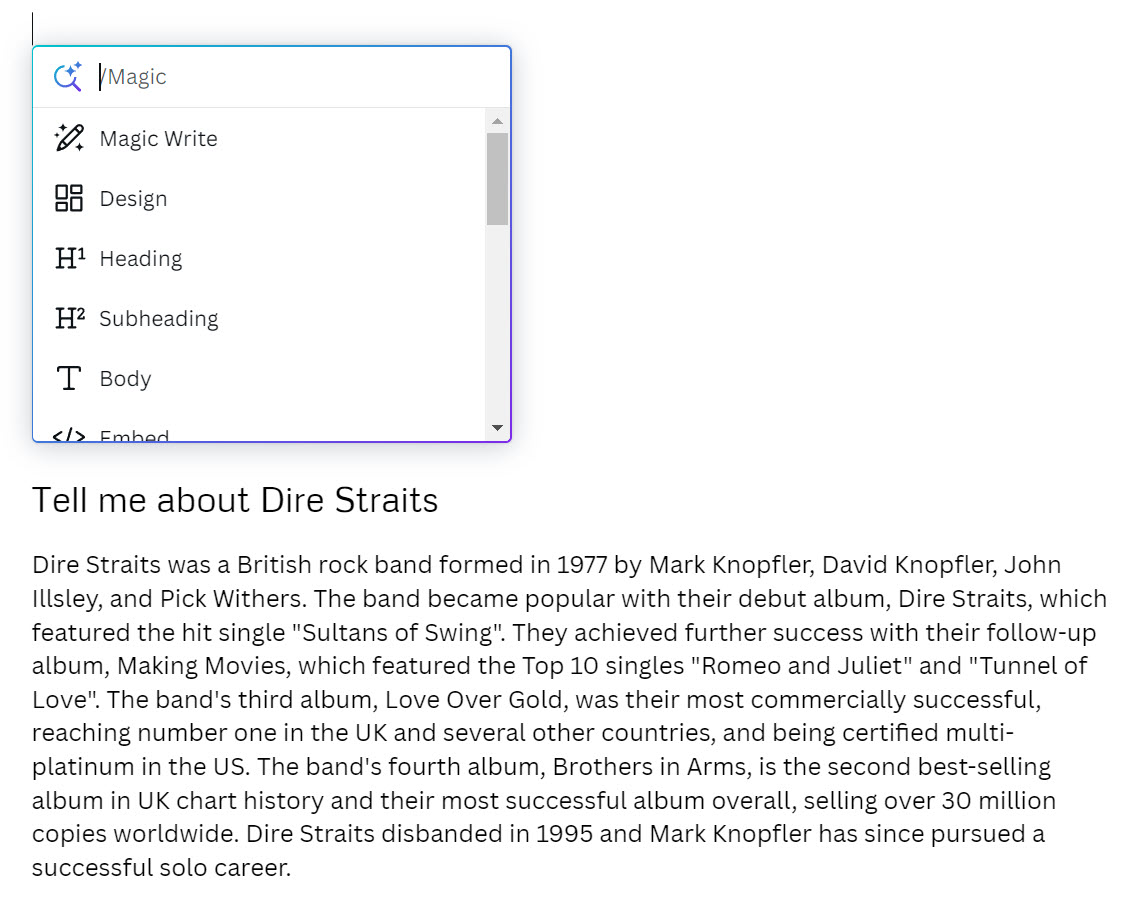Select the Subheading text label
1140x899 pixels.
pyautogui.click(x=158, y=319)
